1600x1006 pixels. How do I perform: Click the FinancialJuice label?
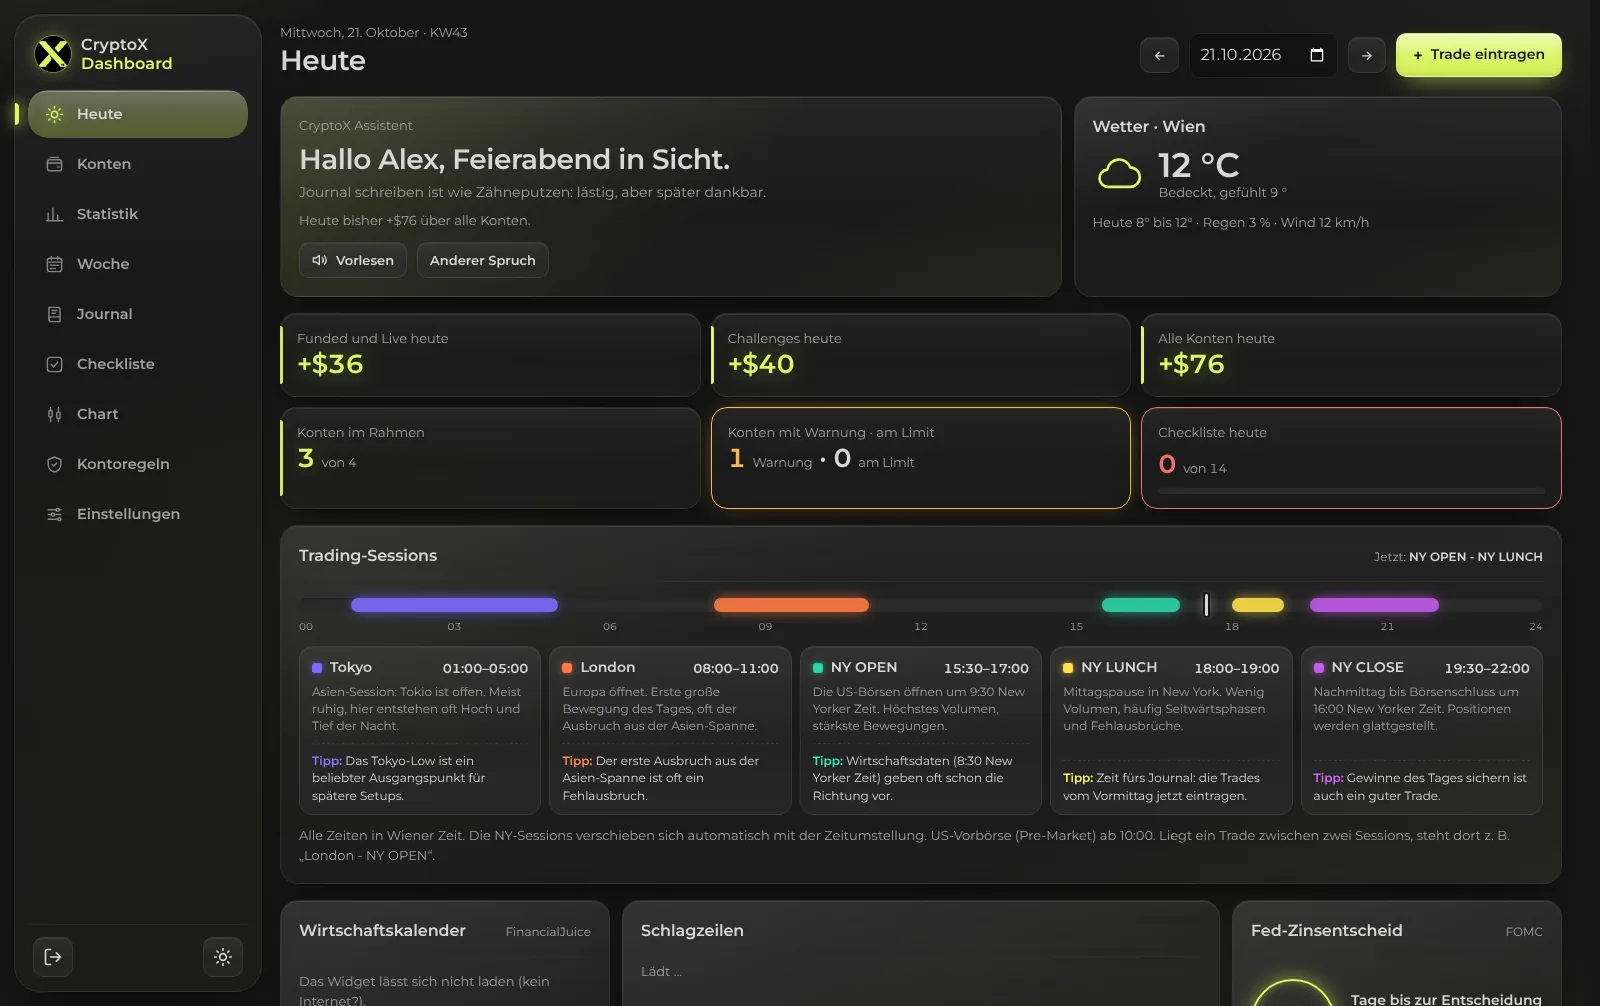(548, 932)
